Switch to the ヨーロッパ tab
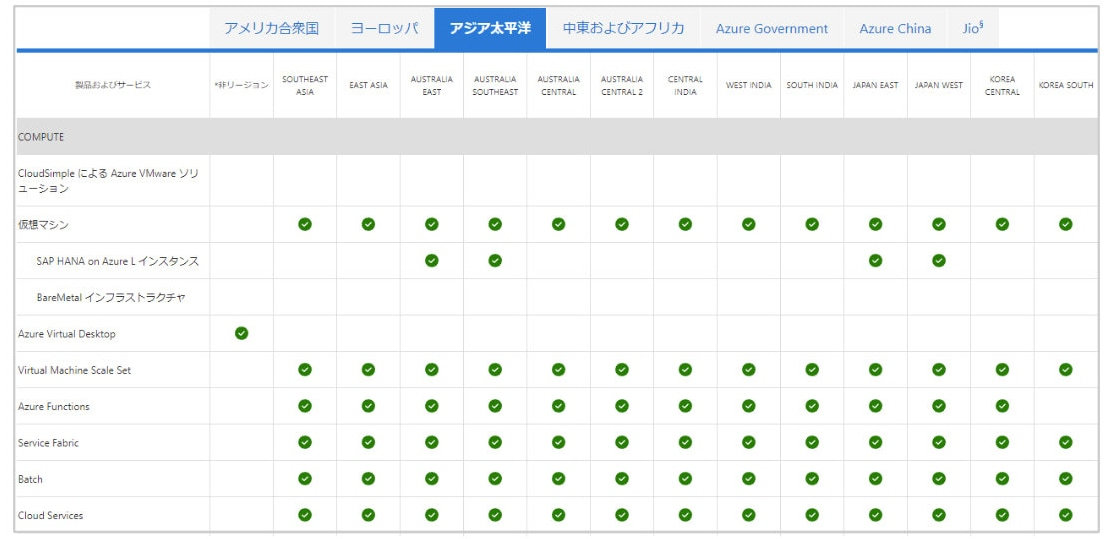 384,28
